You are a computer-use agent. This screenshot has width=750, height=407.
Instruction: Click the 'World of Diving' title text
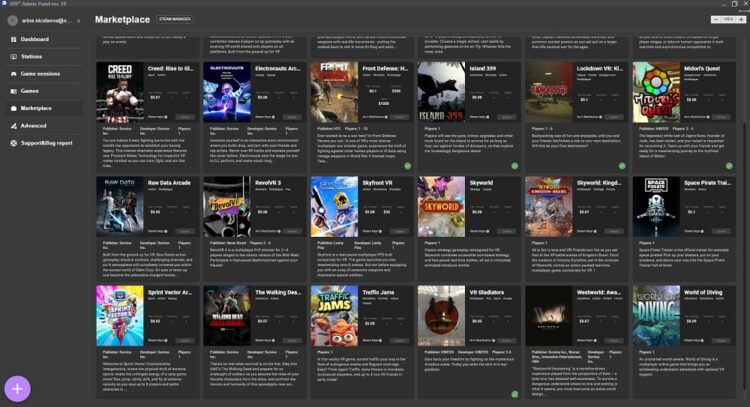pyautogui.click(x=703, y=292)
